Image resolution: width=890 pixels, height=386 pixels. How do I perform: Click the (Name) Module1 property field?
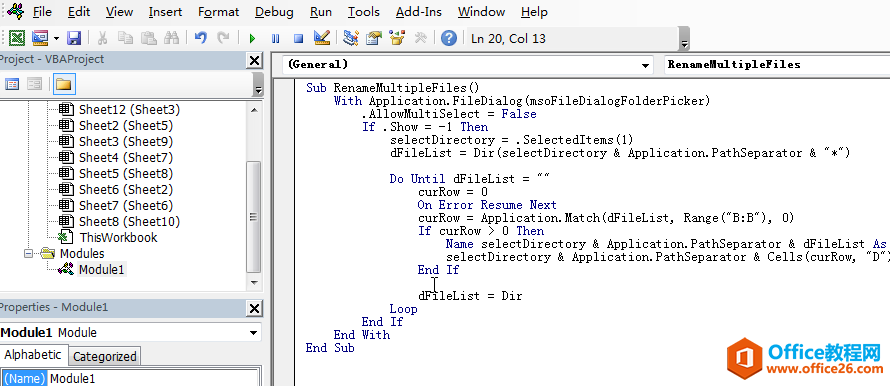[153, 378]
